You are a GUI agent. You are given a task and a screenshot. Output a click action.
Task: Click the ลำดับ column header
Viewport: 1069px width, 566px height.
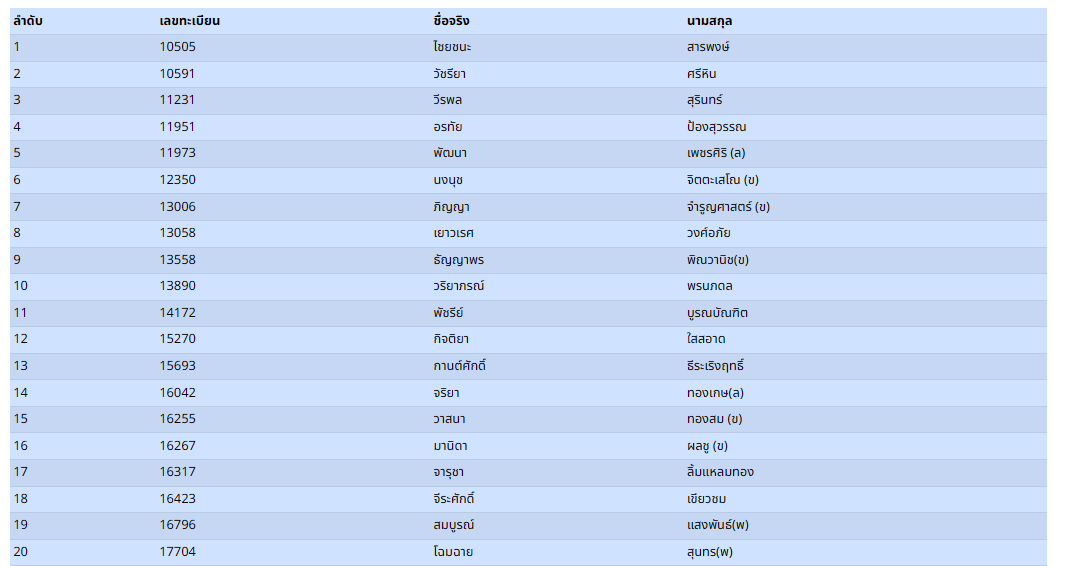[x=28, y=21]
